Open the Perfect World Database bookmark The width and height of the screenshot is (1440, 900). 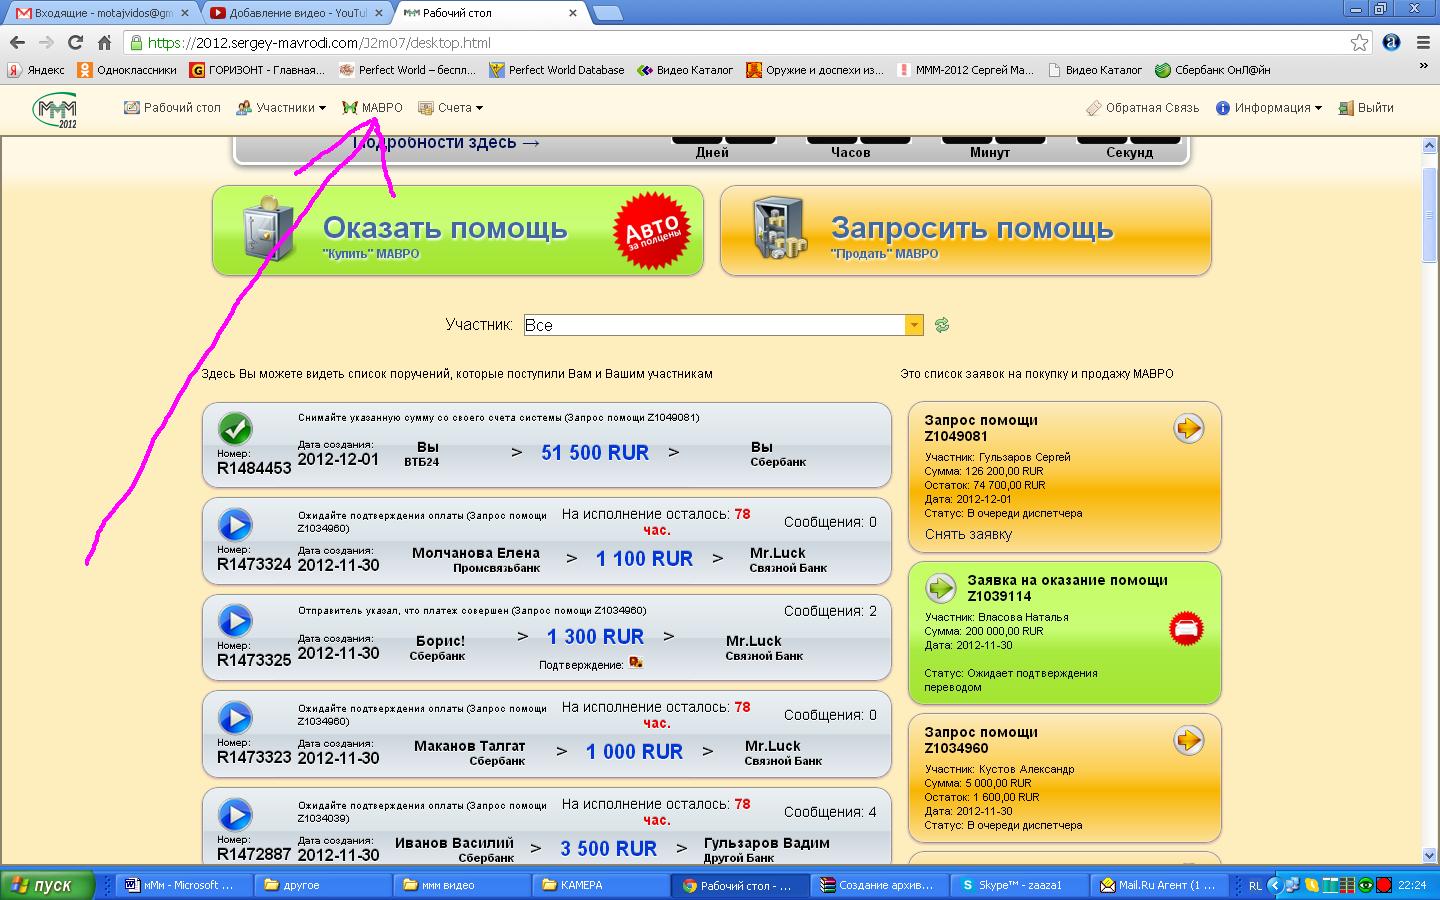(x=557, y=70)
